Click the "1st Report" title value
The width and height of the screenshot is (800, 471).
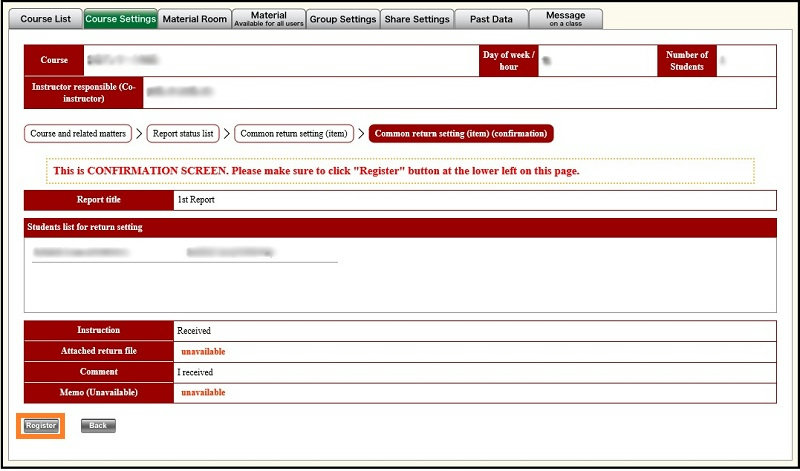pyautogui.click(x=196, y=200)
